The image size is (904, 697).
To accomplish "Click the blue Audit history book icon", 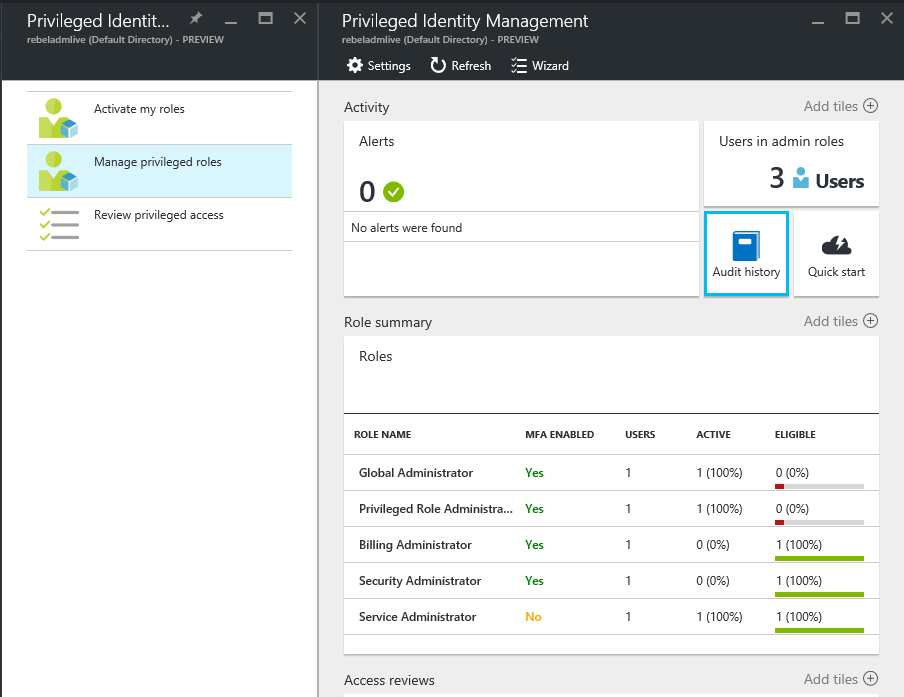I will (746, 246).
